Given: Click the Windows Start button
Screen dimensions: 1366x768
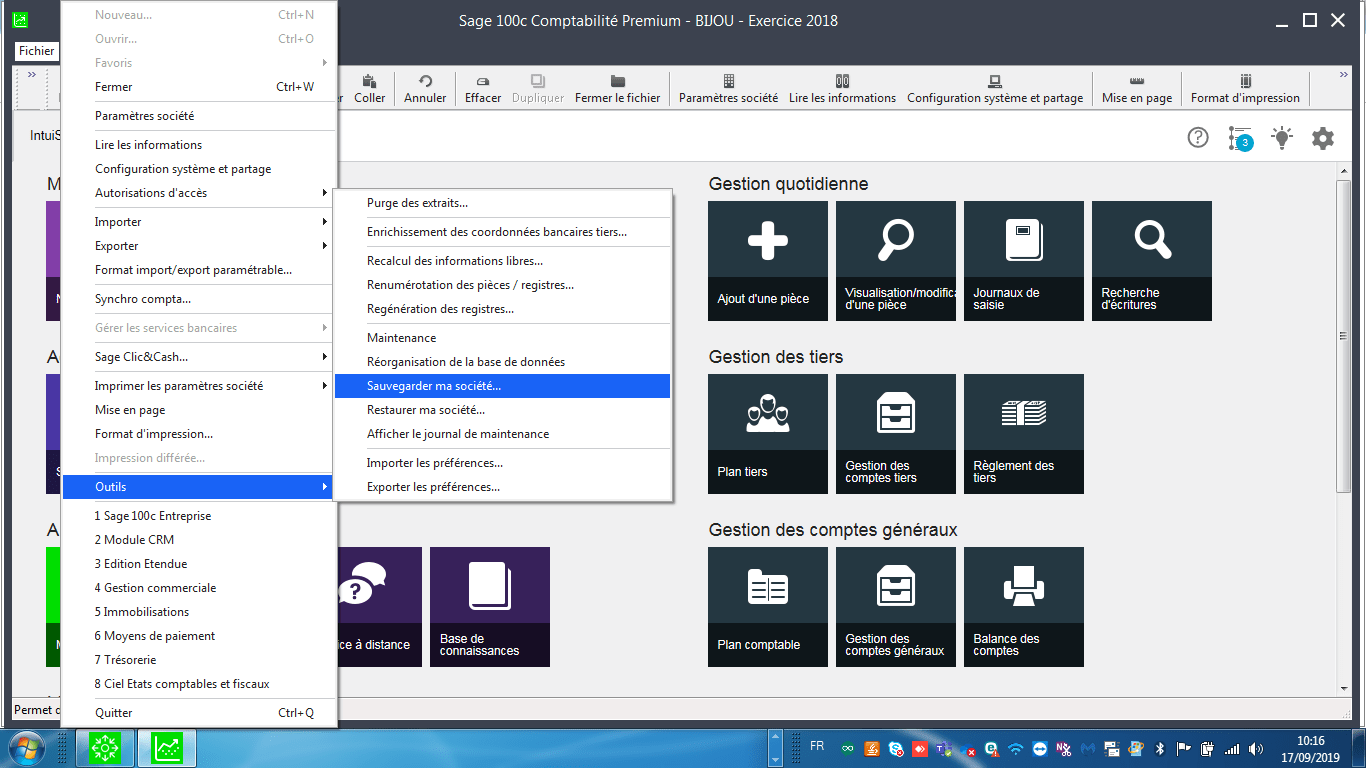Looking at the screenshot, I should click(x=26, y=747).
